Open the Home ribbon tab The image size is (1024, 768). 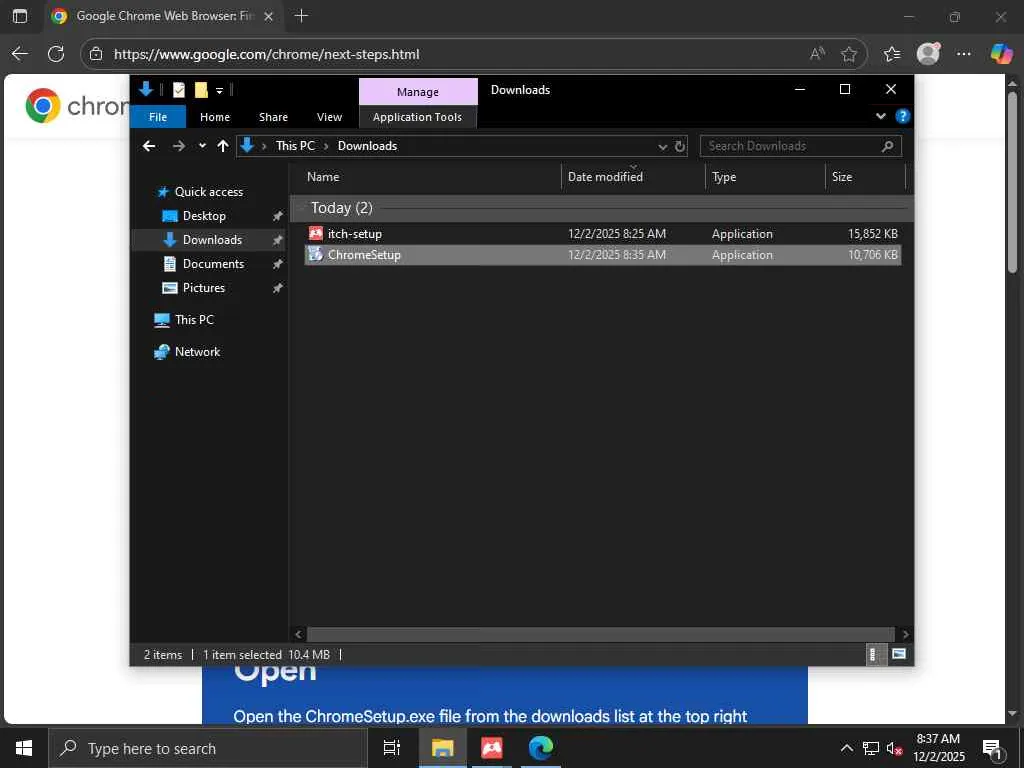click(x=215, y=117)
